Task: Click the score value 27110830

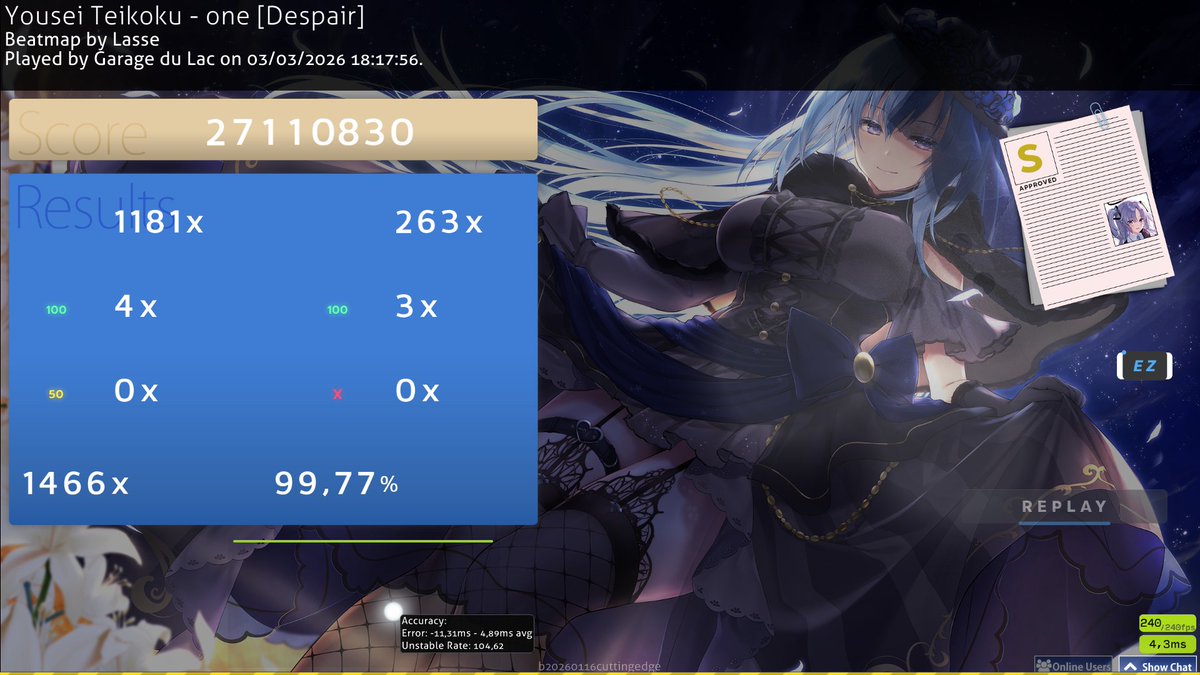Action: (x=310, y=132)
